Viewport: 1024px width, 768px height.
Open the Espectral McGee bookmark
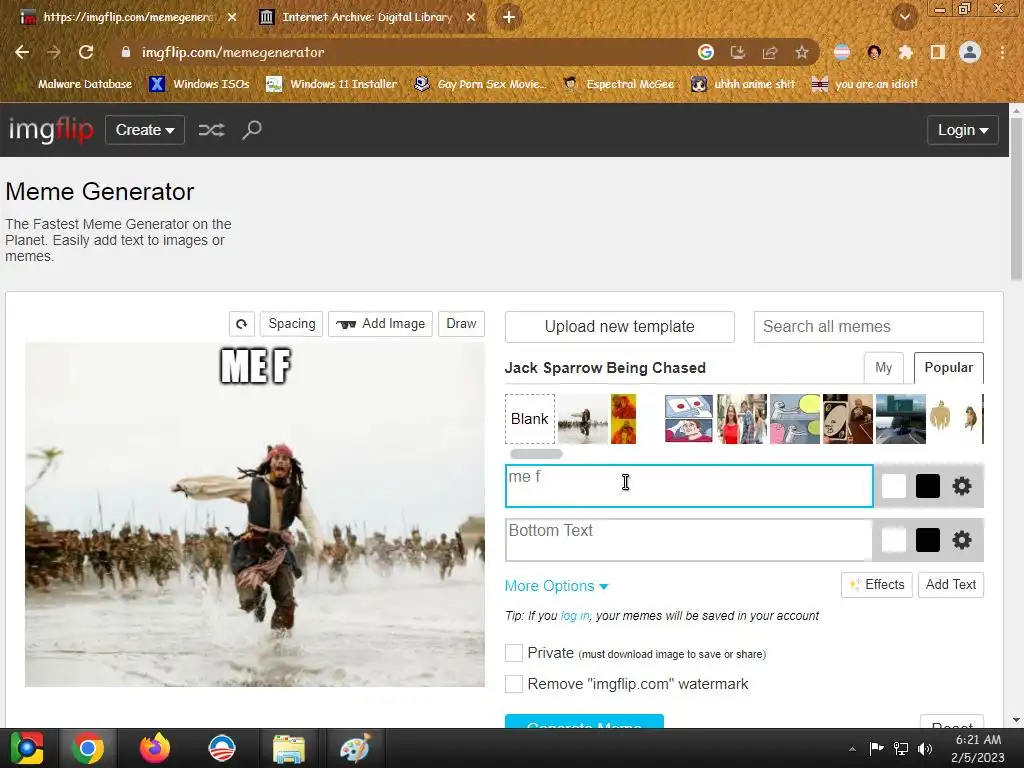(619, 84)
